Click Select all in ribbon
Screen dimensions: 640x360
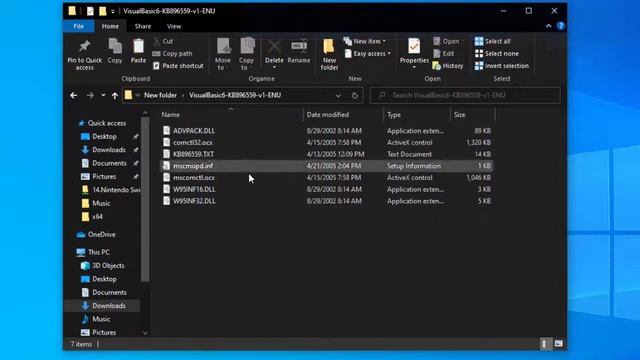(x=492, y=41)
